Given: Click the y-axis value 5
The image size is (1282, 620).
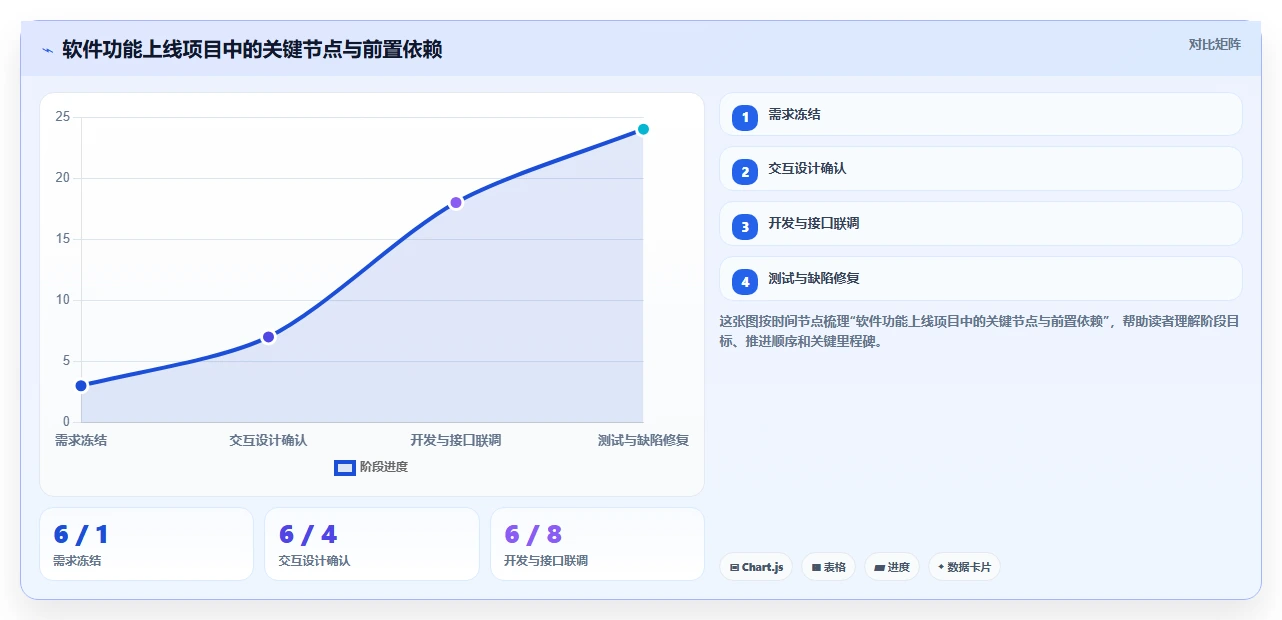Looking at the screenshot, I should pyautogui.click(x=66, y=361).
